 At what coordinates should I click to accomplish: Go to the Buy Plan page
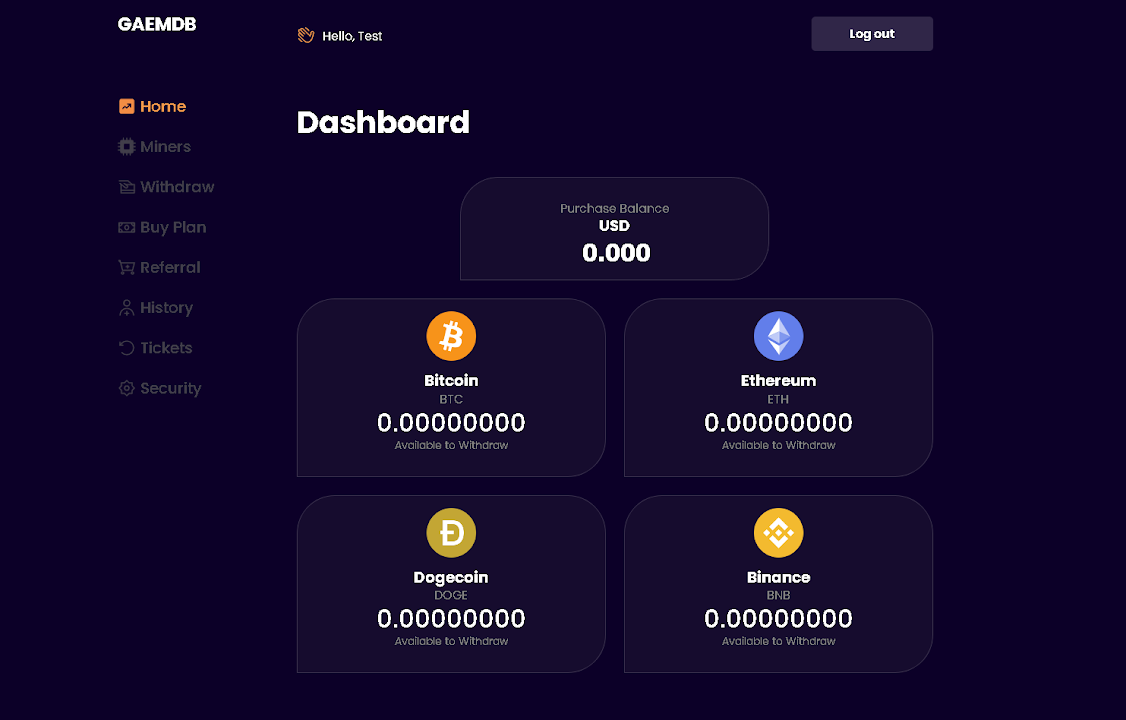(172, 227)
